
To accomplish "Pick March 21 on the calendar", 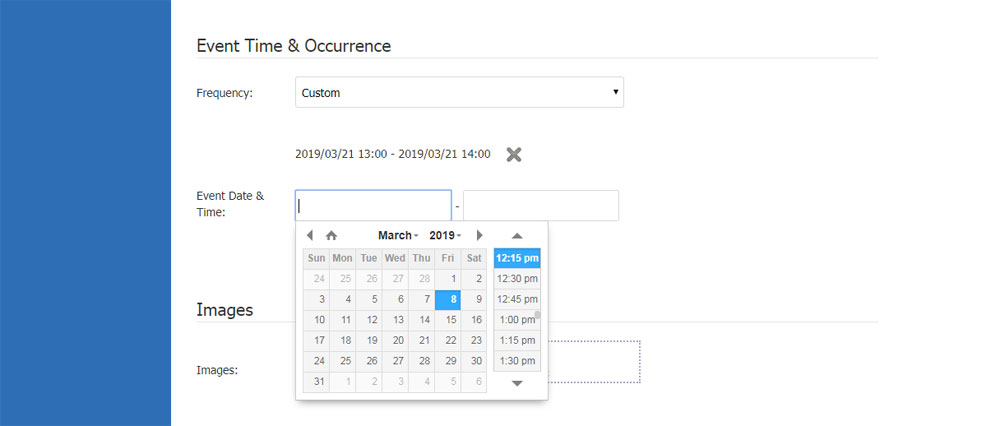I will tap(425, 341).
